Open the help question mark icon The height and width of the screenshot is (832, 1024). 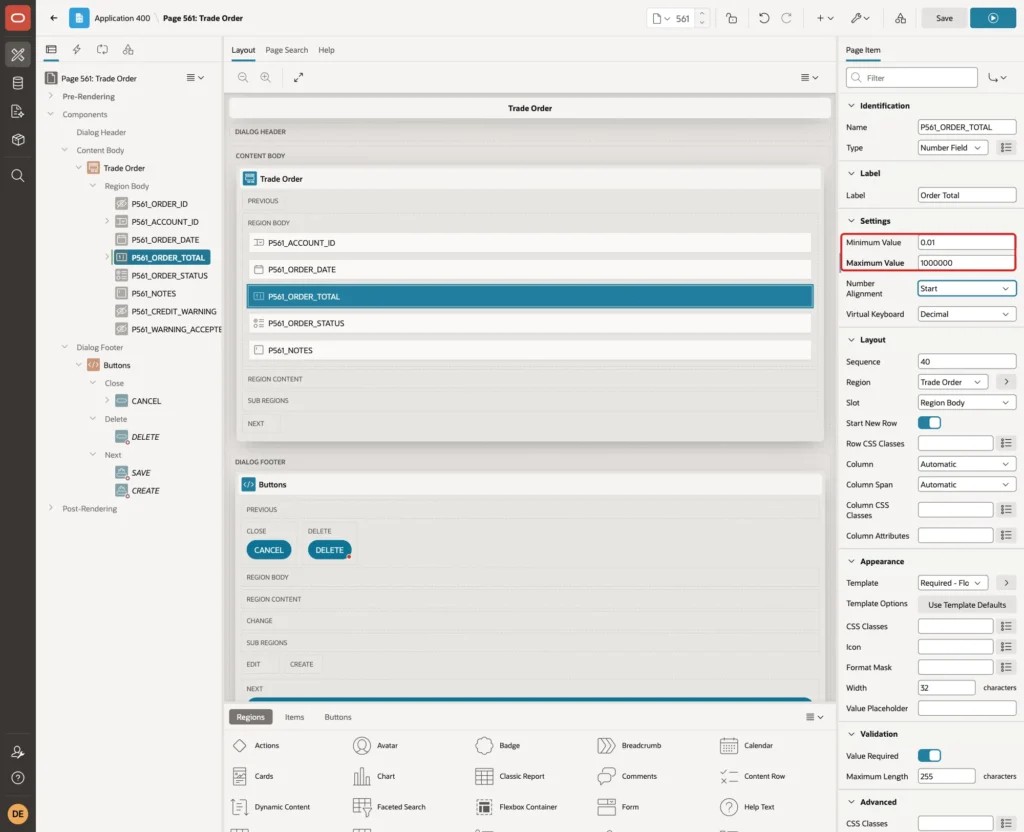click(x=18, y=778)
